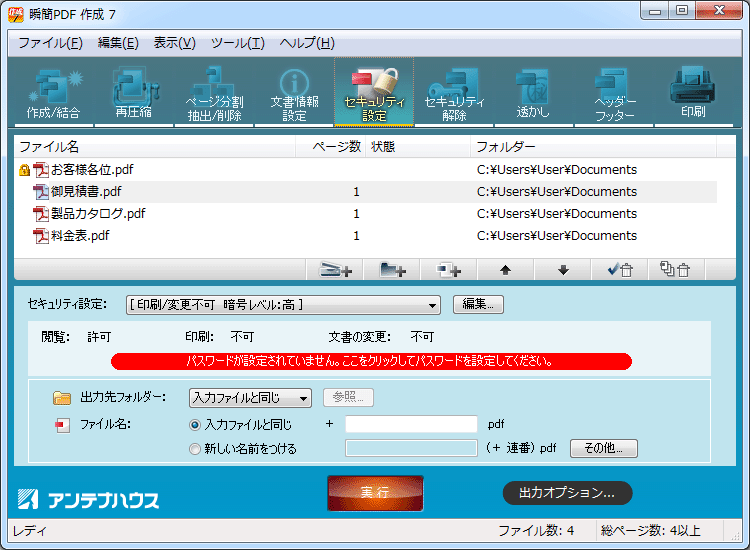Open 出力オプション... button
This screenshot has height=550, width=750.
[567, 493]
